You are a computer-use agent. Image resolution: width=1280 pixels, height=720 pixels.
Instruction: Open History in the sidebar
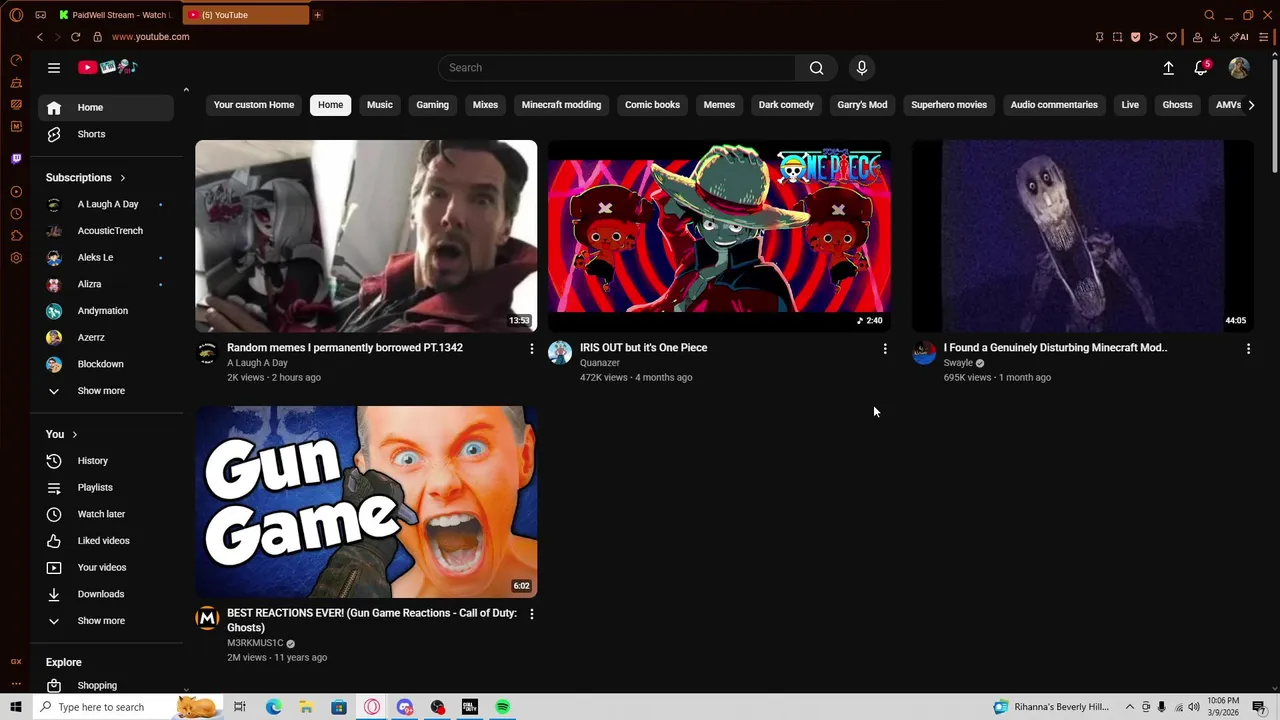coord(105,461)
